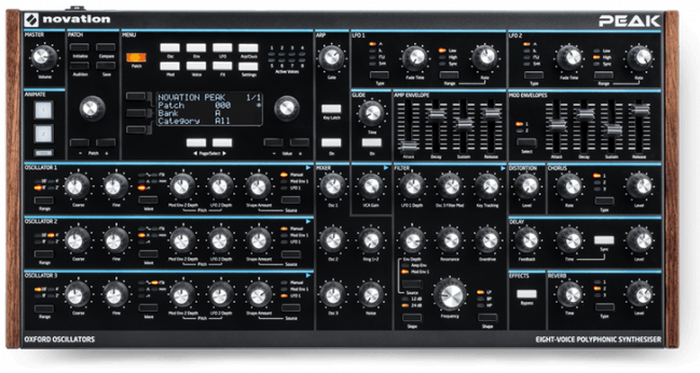
Task: Click the Filter Resonance knob
Action: click(x=450, y=240)
